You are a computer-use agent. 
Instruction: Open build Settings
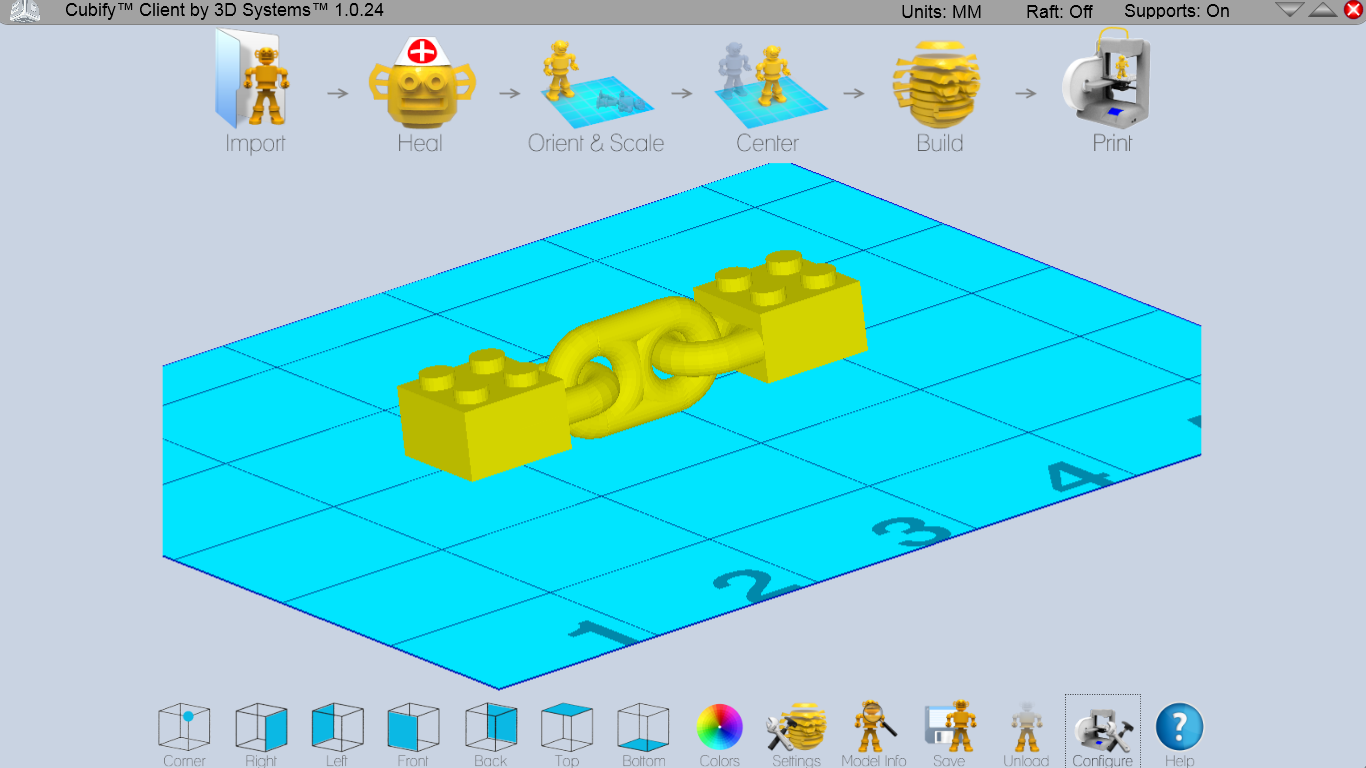point(796,727)
